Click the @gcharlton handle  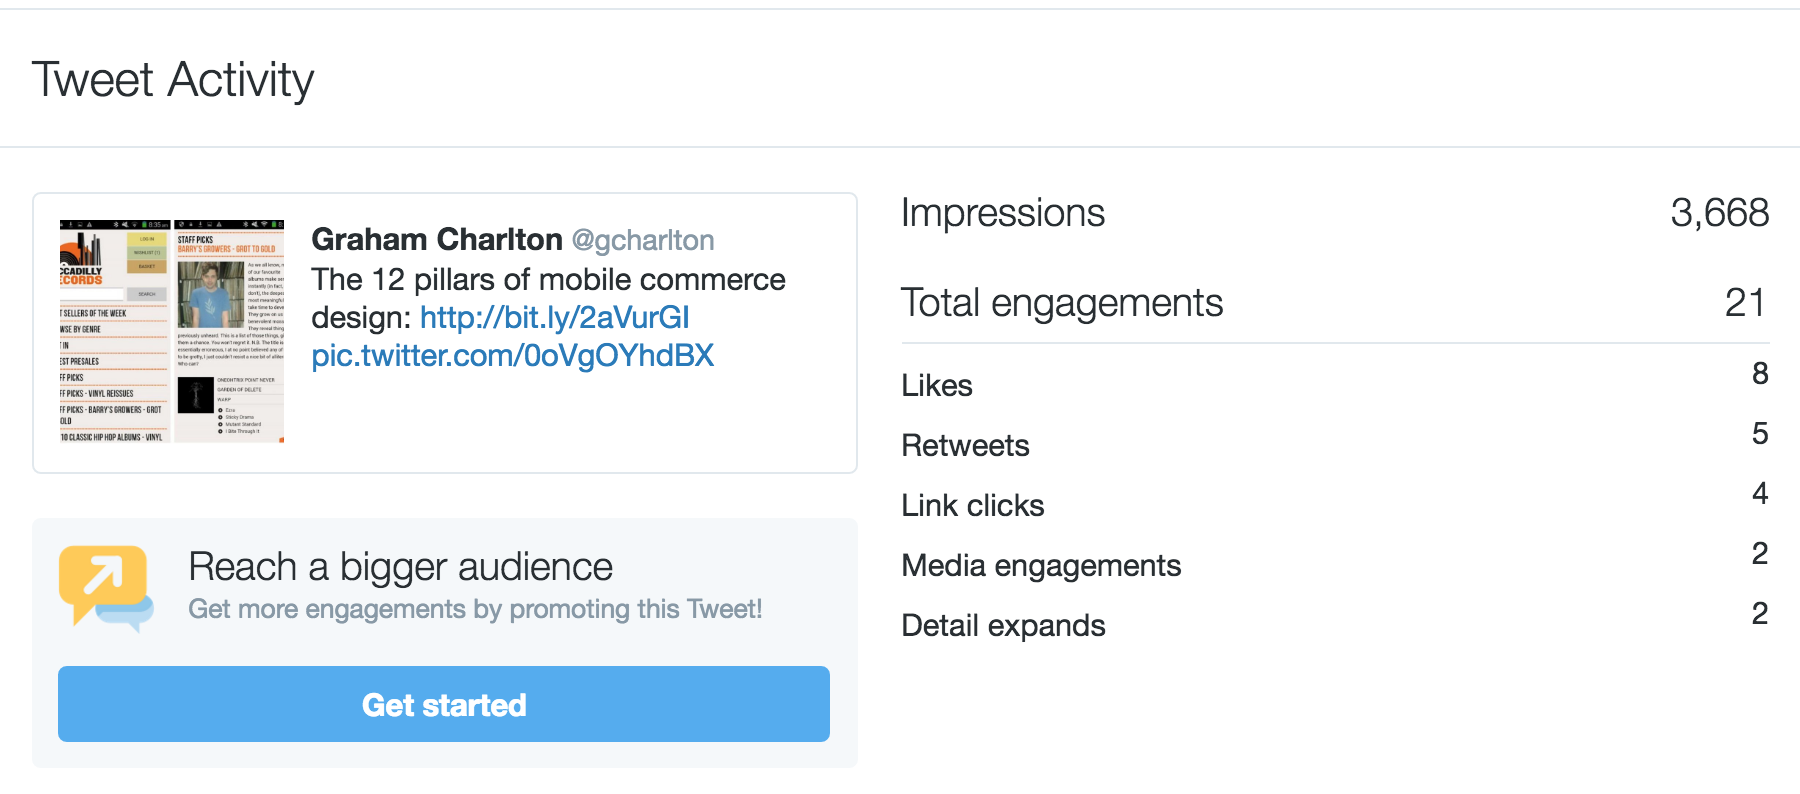click(643, 241)
